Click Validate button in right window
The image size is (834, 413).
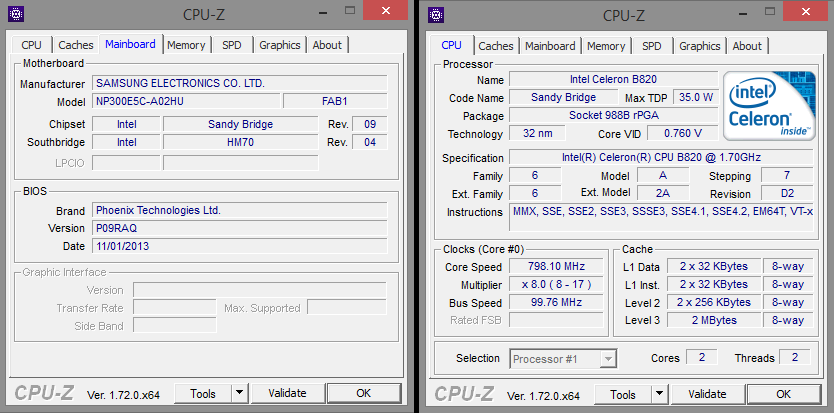point(707,394)
